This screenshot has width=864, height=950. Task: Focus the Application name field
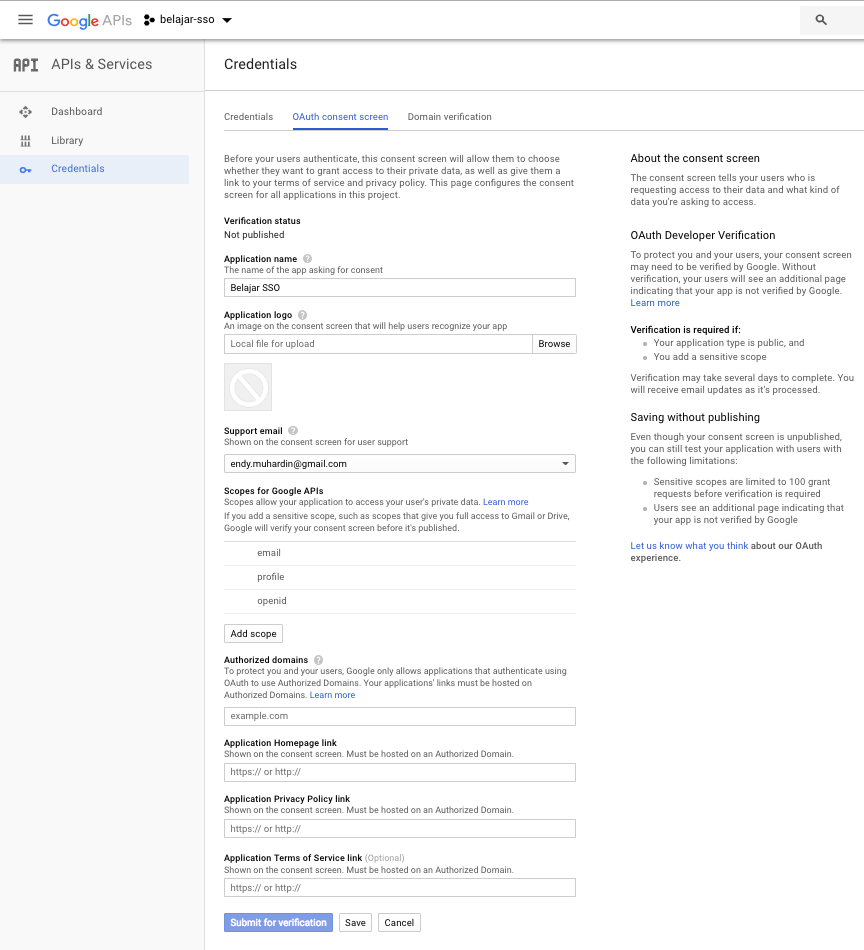[400, 288]
